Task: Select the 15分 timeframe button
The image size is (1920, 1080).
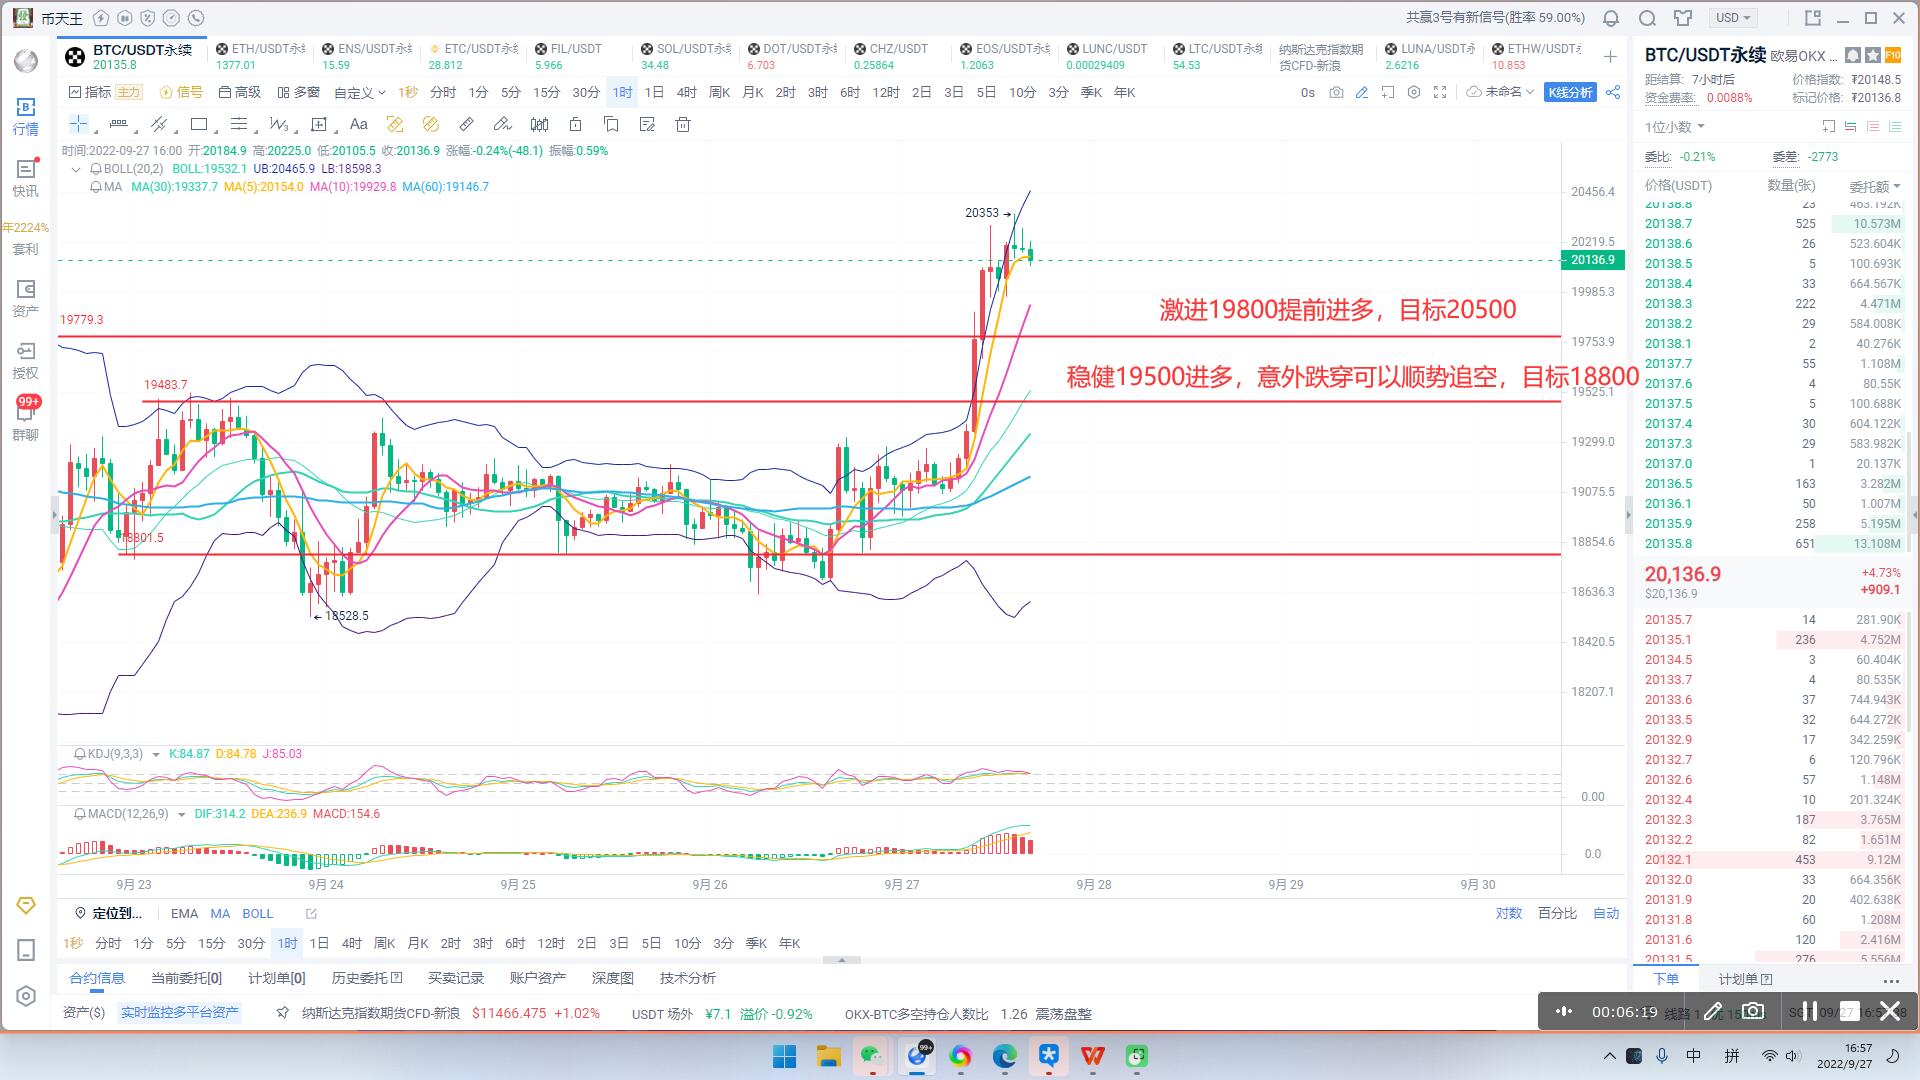Action: click(546, 92)
